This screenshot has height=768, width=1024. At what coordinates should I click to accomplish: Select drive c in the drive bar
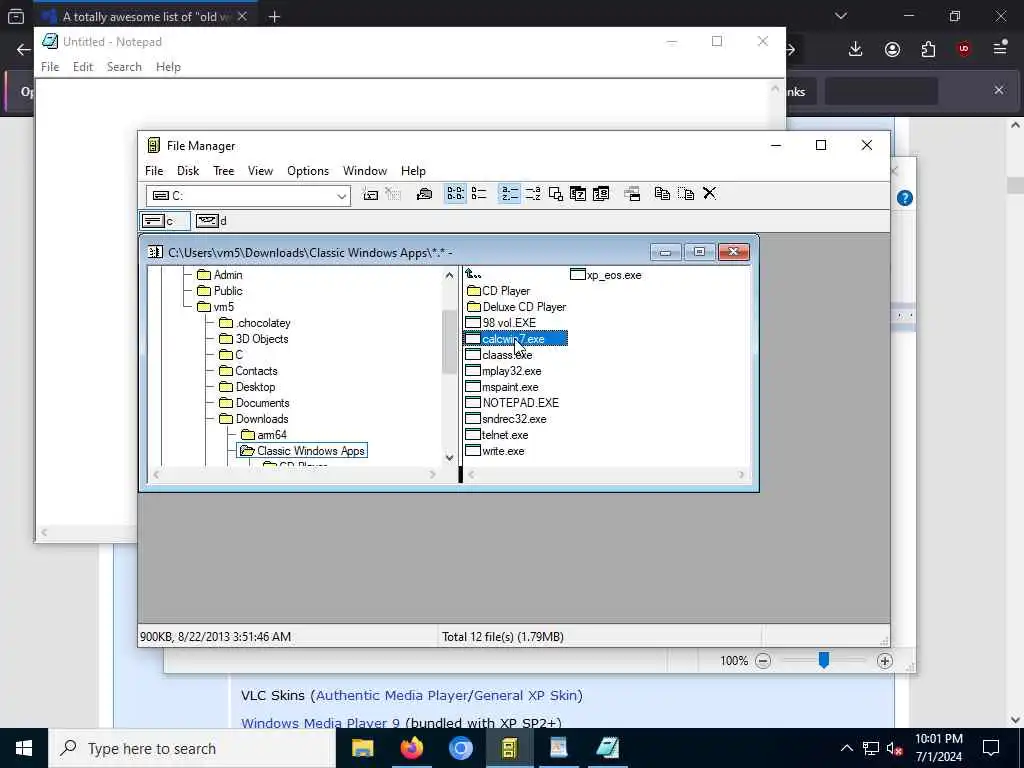165,221
